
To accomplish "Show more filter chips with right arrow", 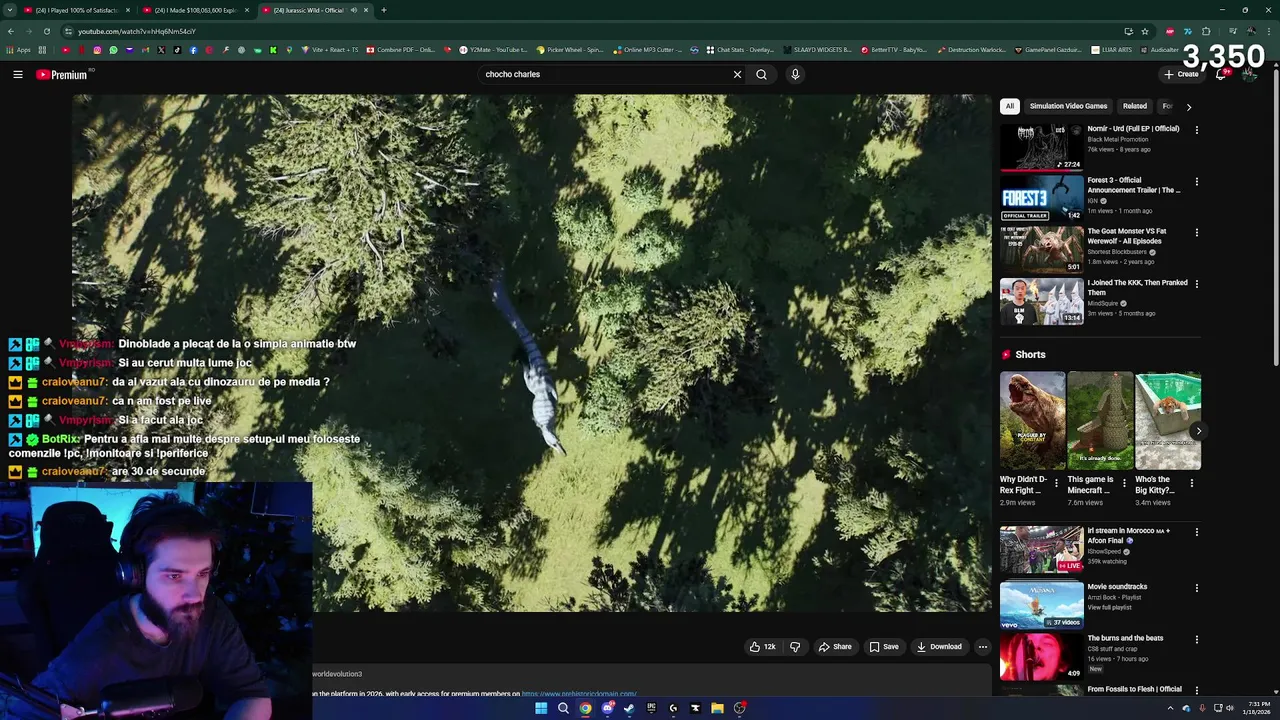I will 1188,106.
